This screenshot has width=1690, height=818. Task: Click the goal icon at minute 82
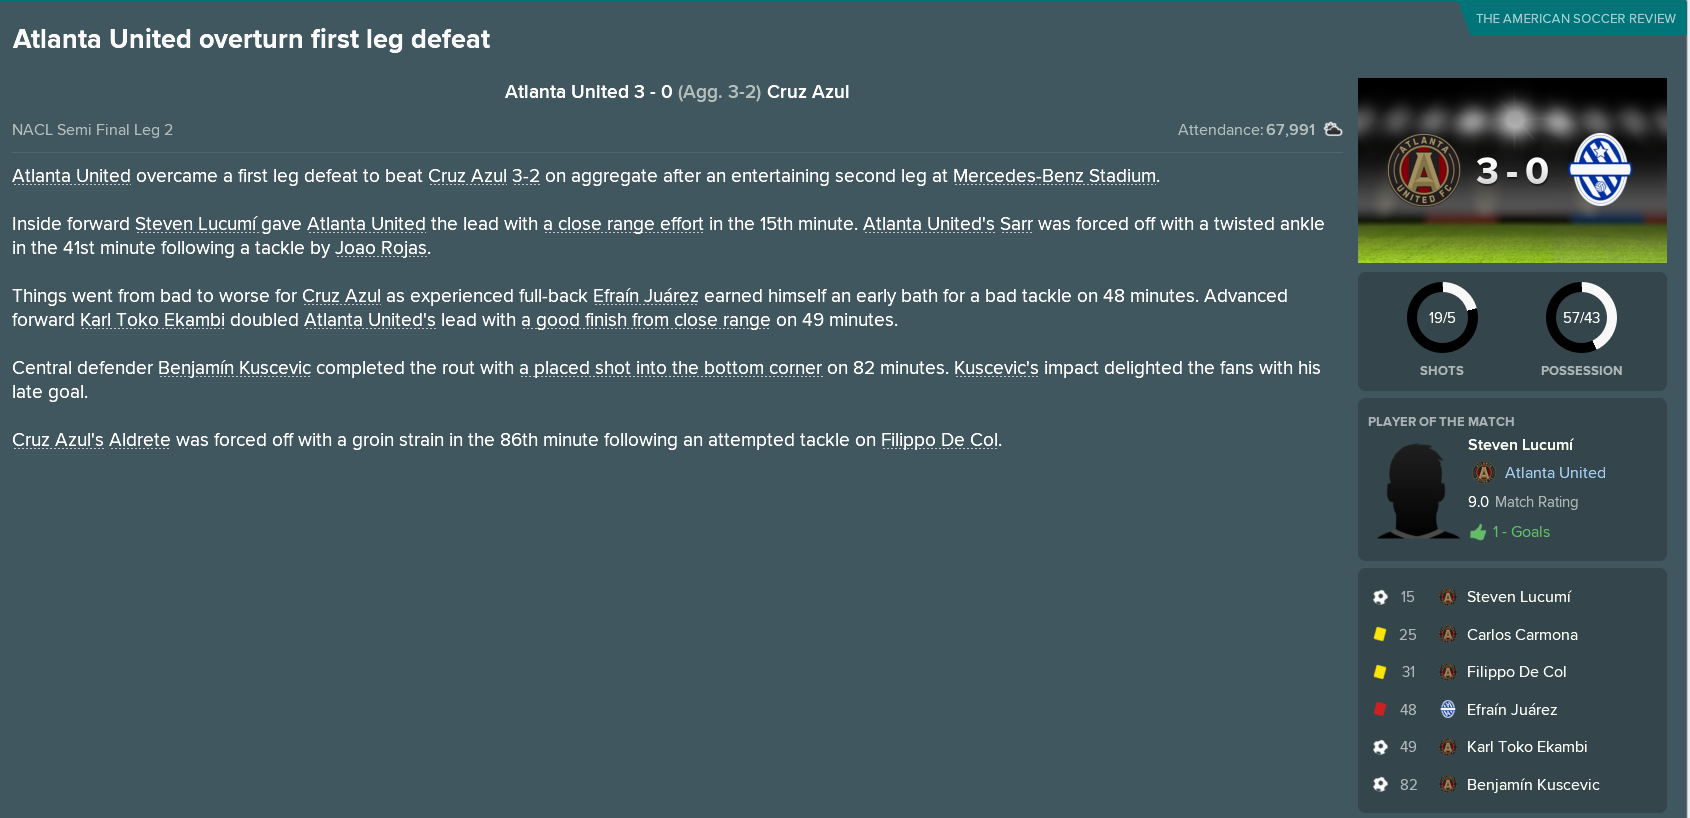[1380, 784]
